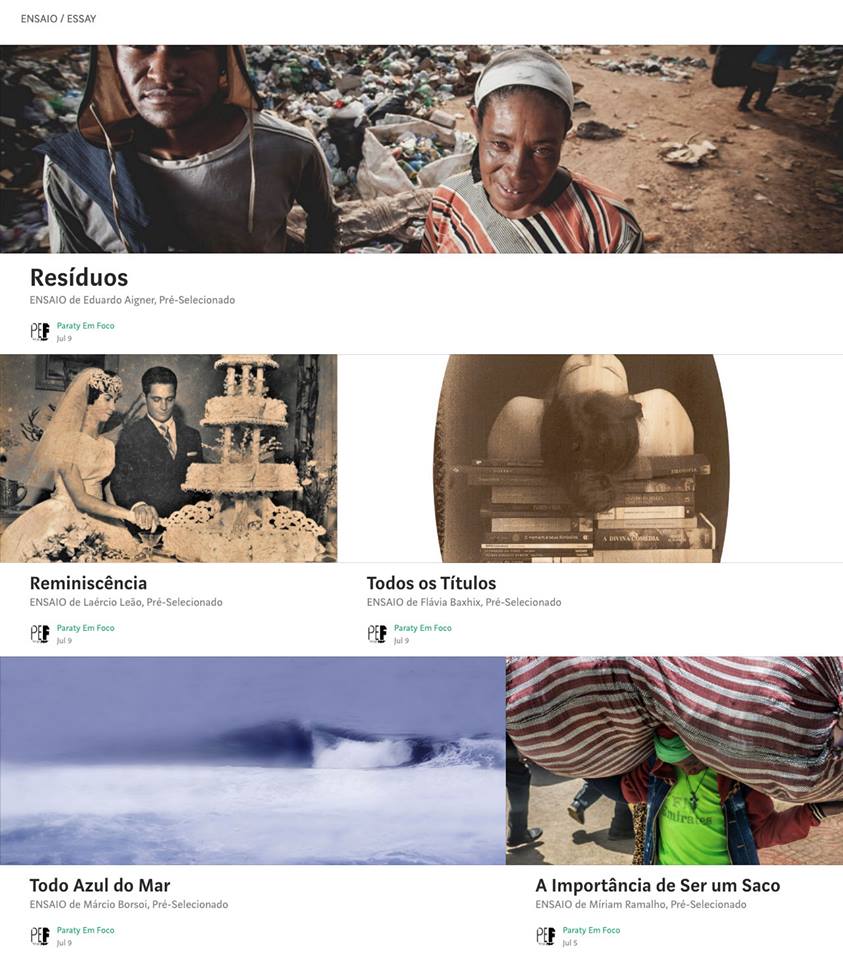The height and width of the screenshot is (960, 843).
Task: Open the Todos os Títulos essay title
Action: click(432, 583)
